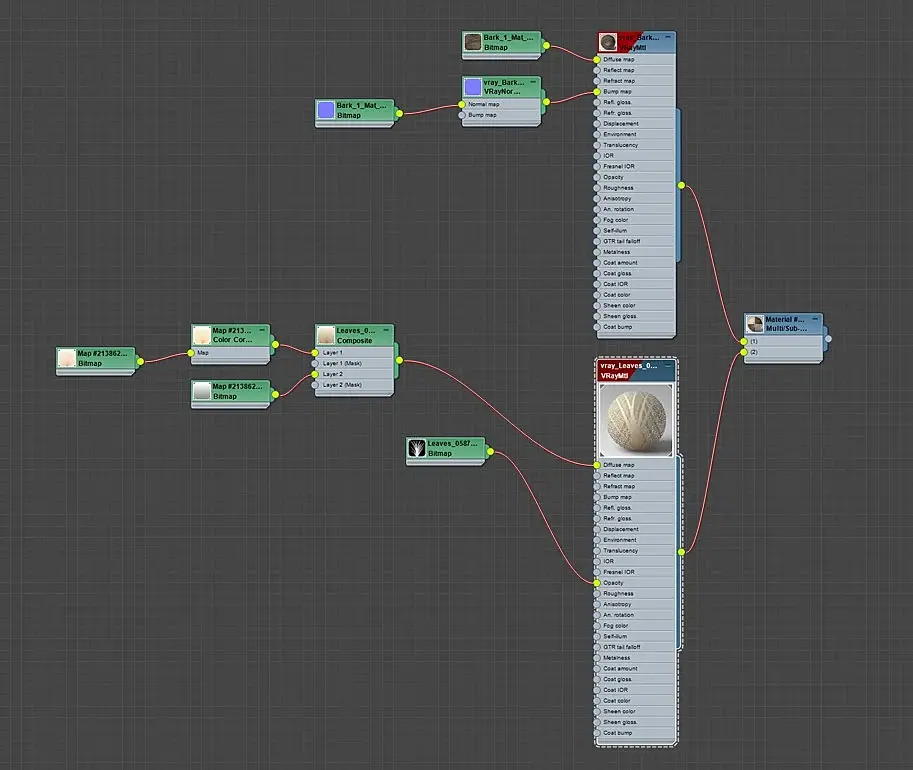Click the Map input slot on Color Cor node
913x770 pixels.
coord(231,353)
